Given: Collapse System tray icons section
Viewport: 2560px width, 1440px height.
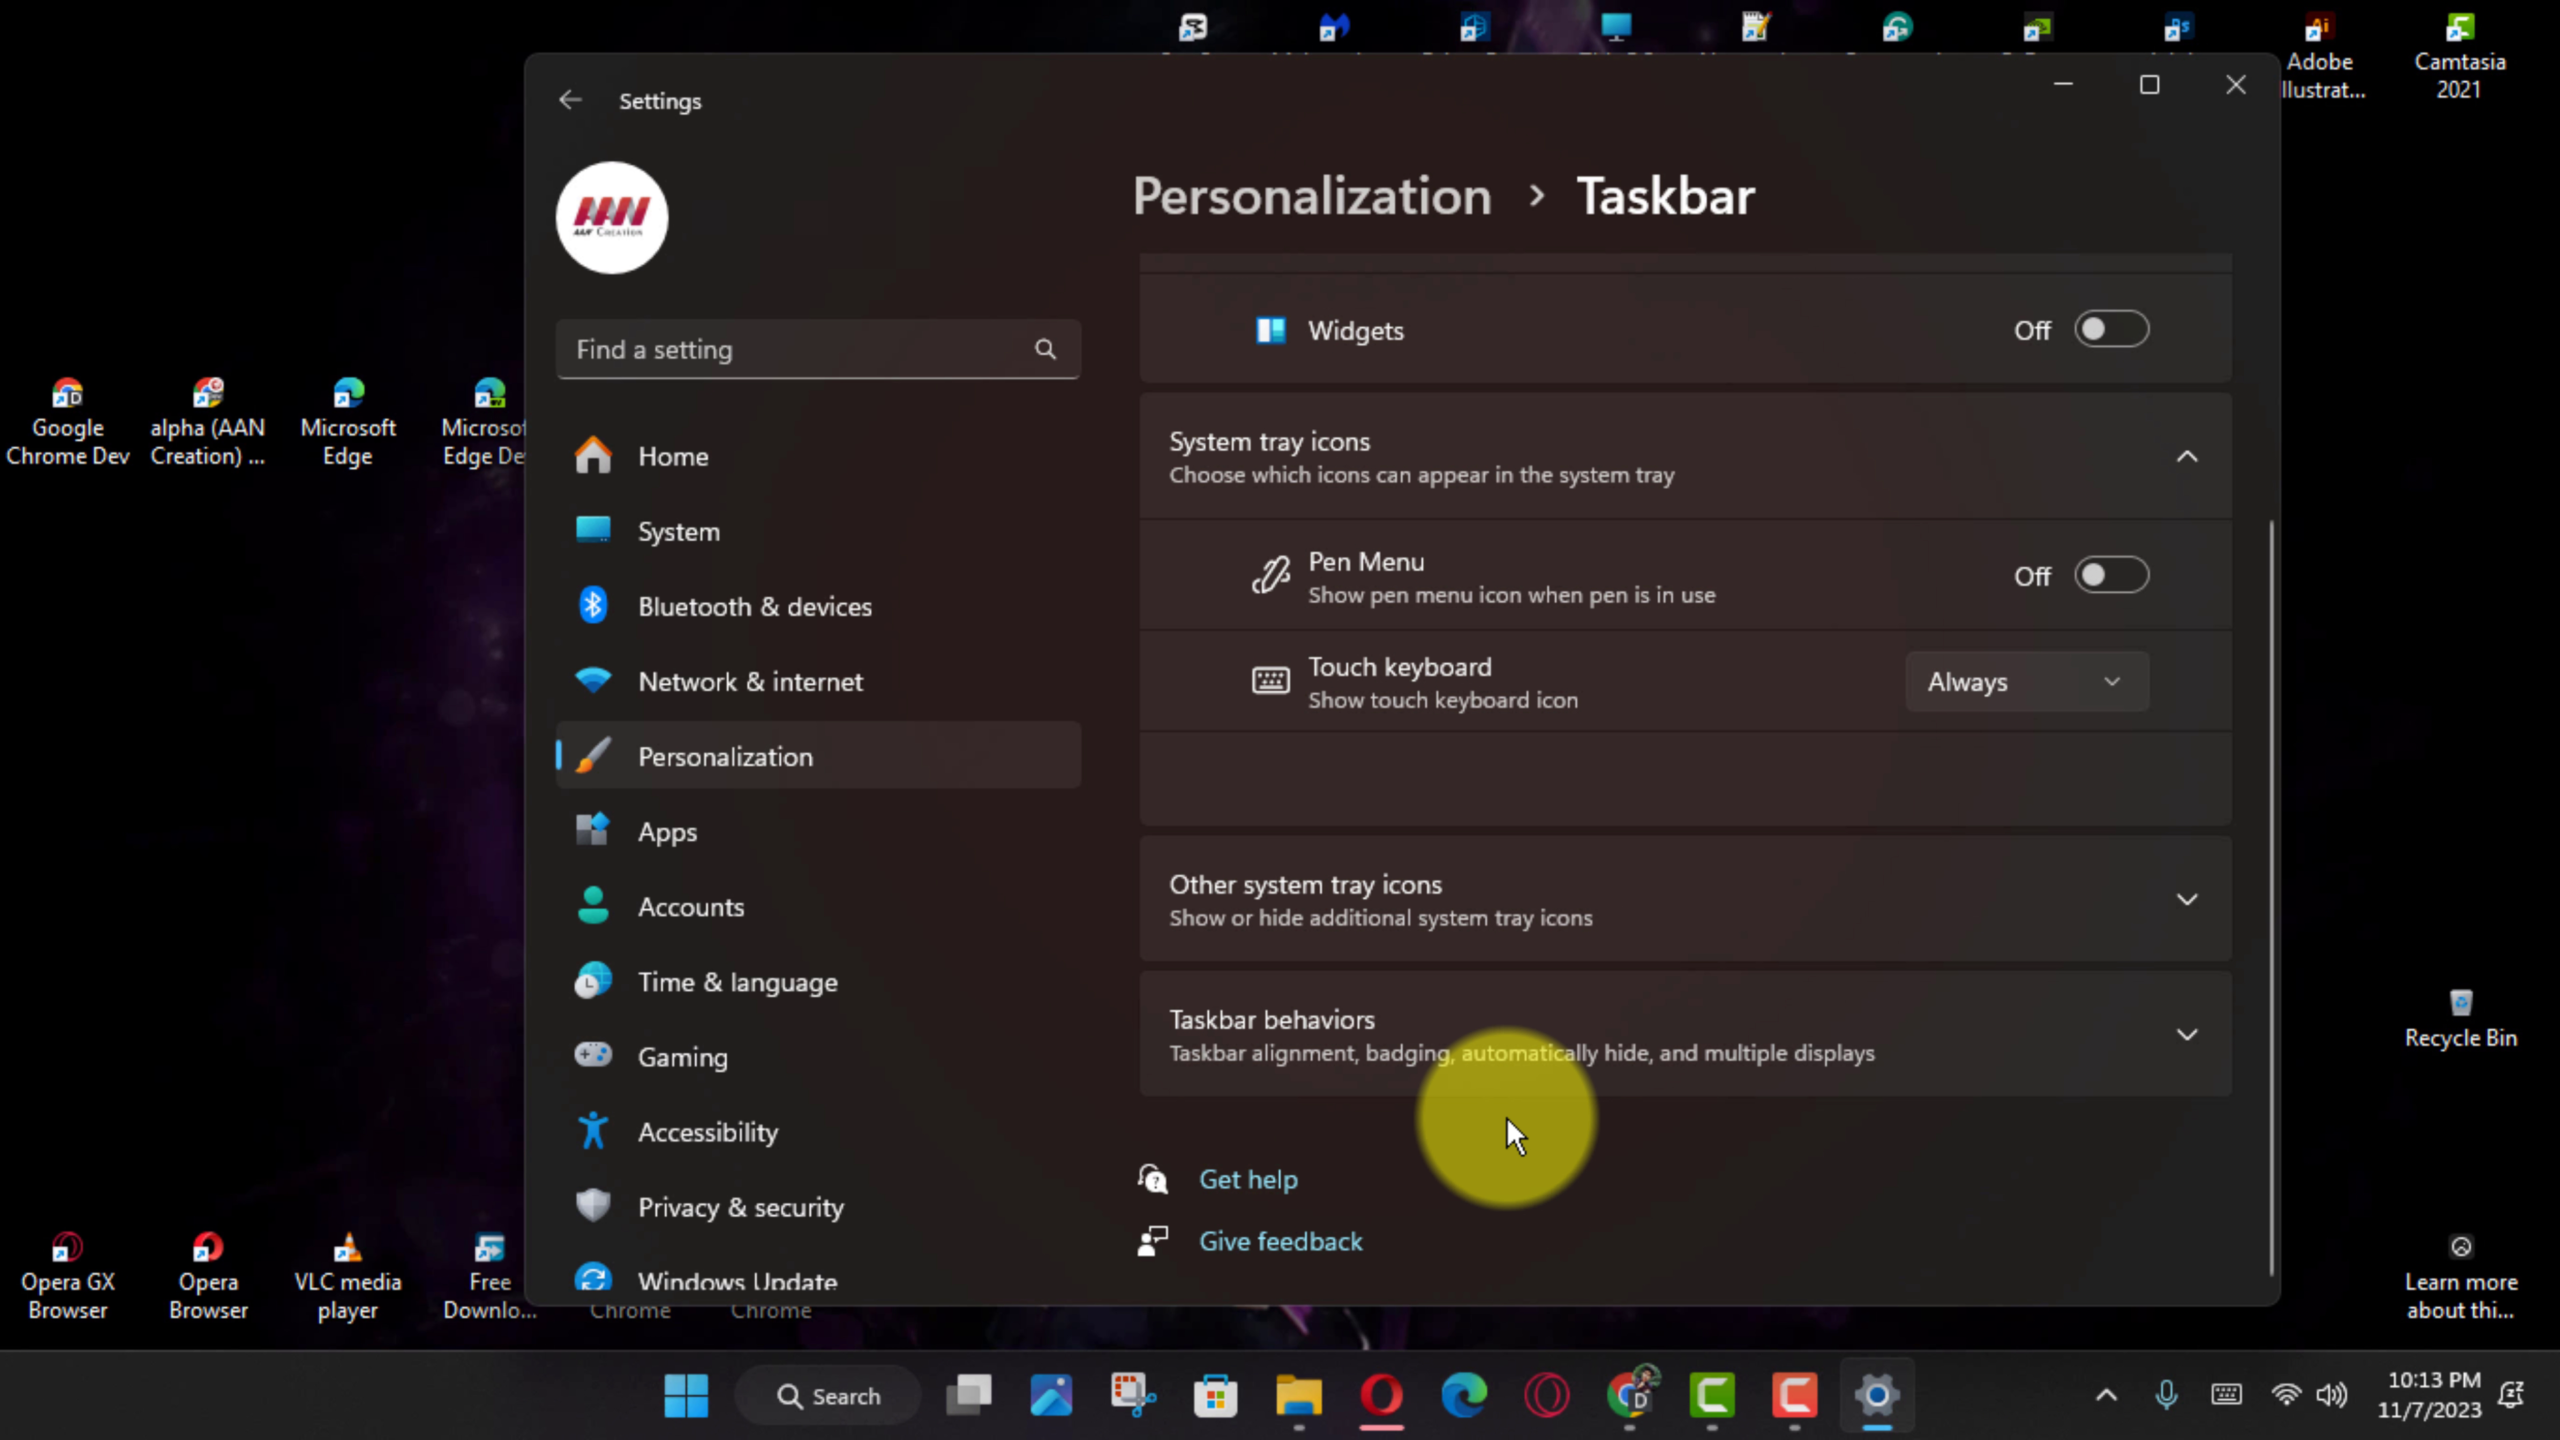Looking at the screenshot, I should click(x=2187, y=457).
